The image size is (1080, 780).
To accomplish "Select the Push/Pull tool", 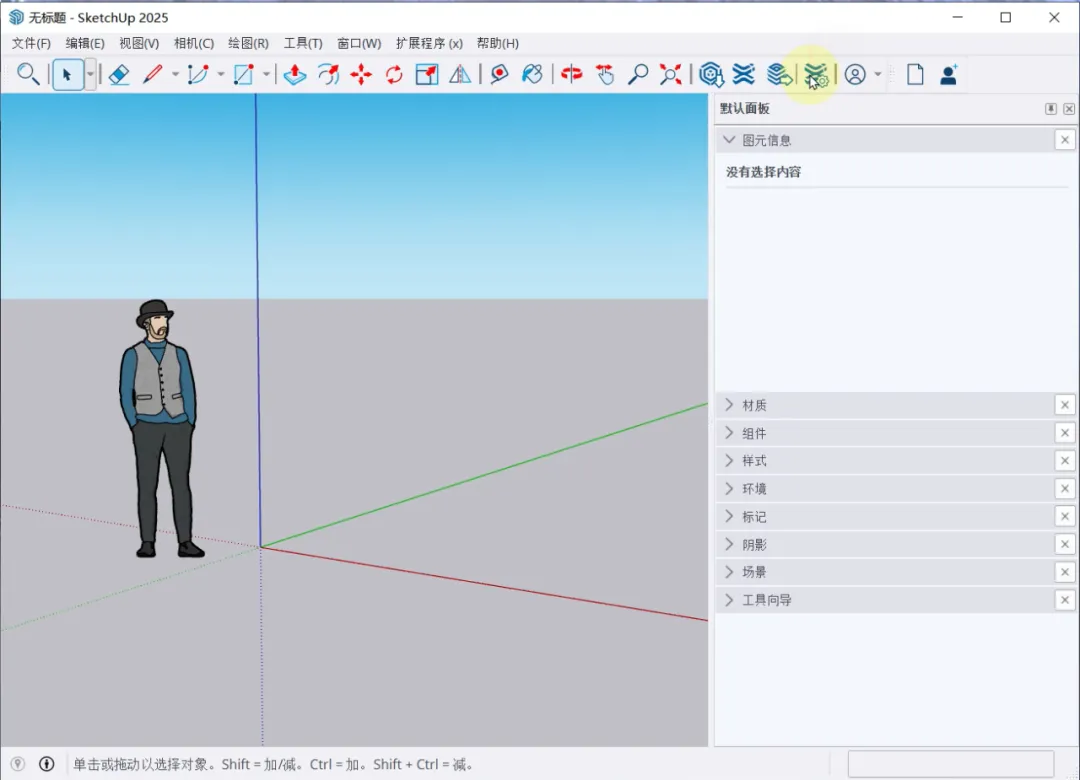I will click(295, 74).
